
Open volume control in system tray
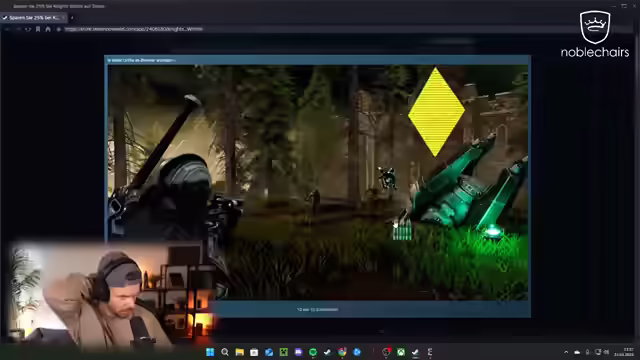tap(607, 352)
